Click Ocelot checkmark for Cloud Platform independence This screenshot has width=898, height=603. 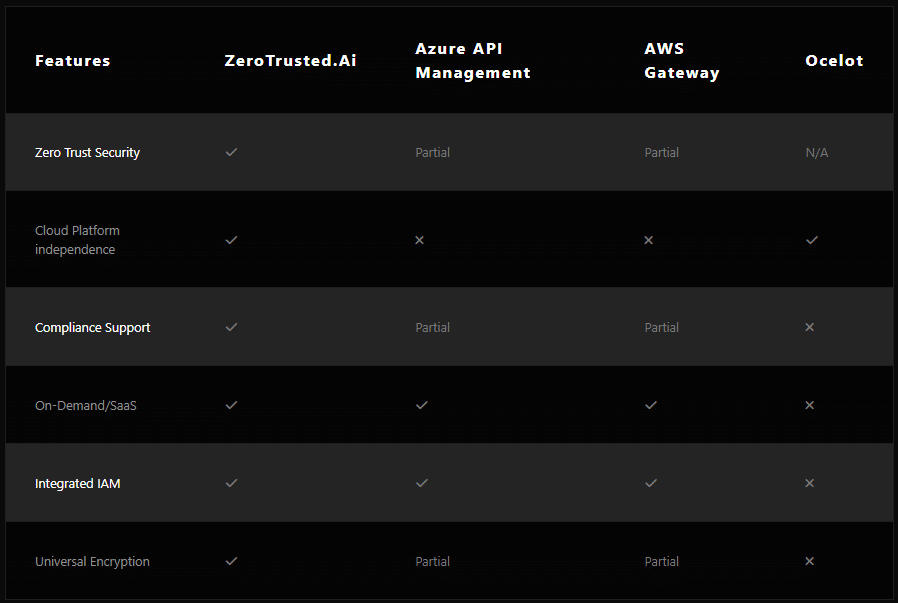pos(812,240)
